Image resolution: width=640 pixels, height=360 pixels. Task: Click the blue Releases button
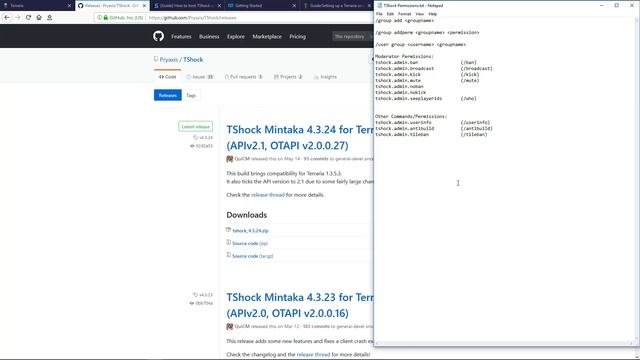pyautogui.click(x=168, y=95)
